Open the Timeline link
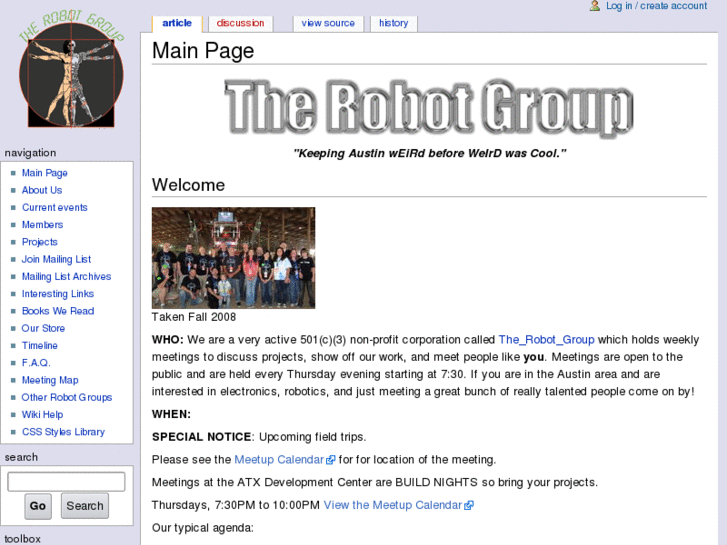 [x=39, y=346]
